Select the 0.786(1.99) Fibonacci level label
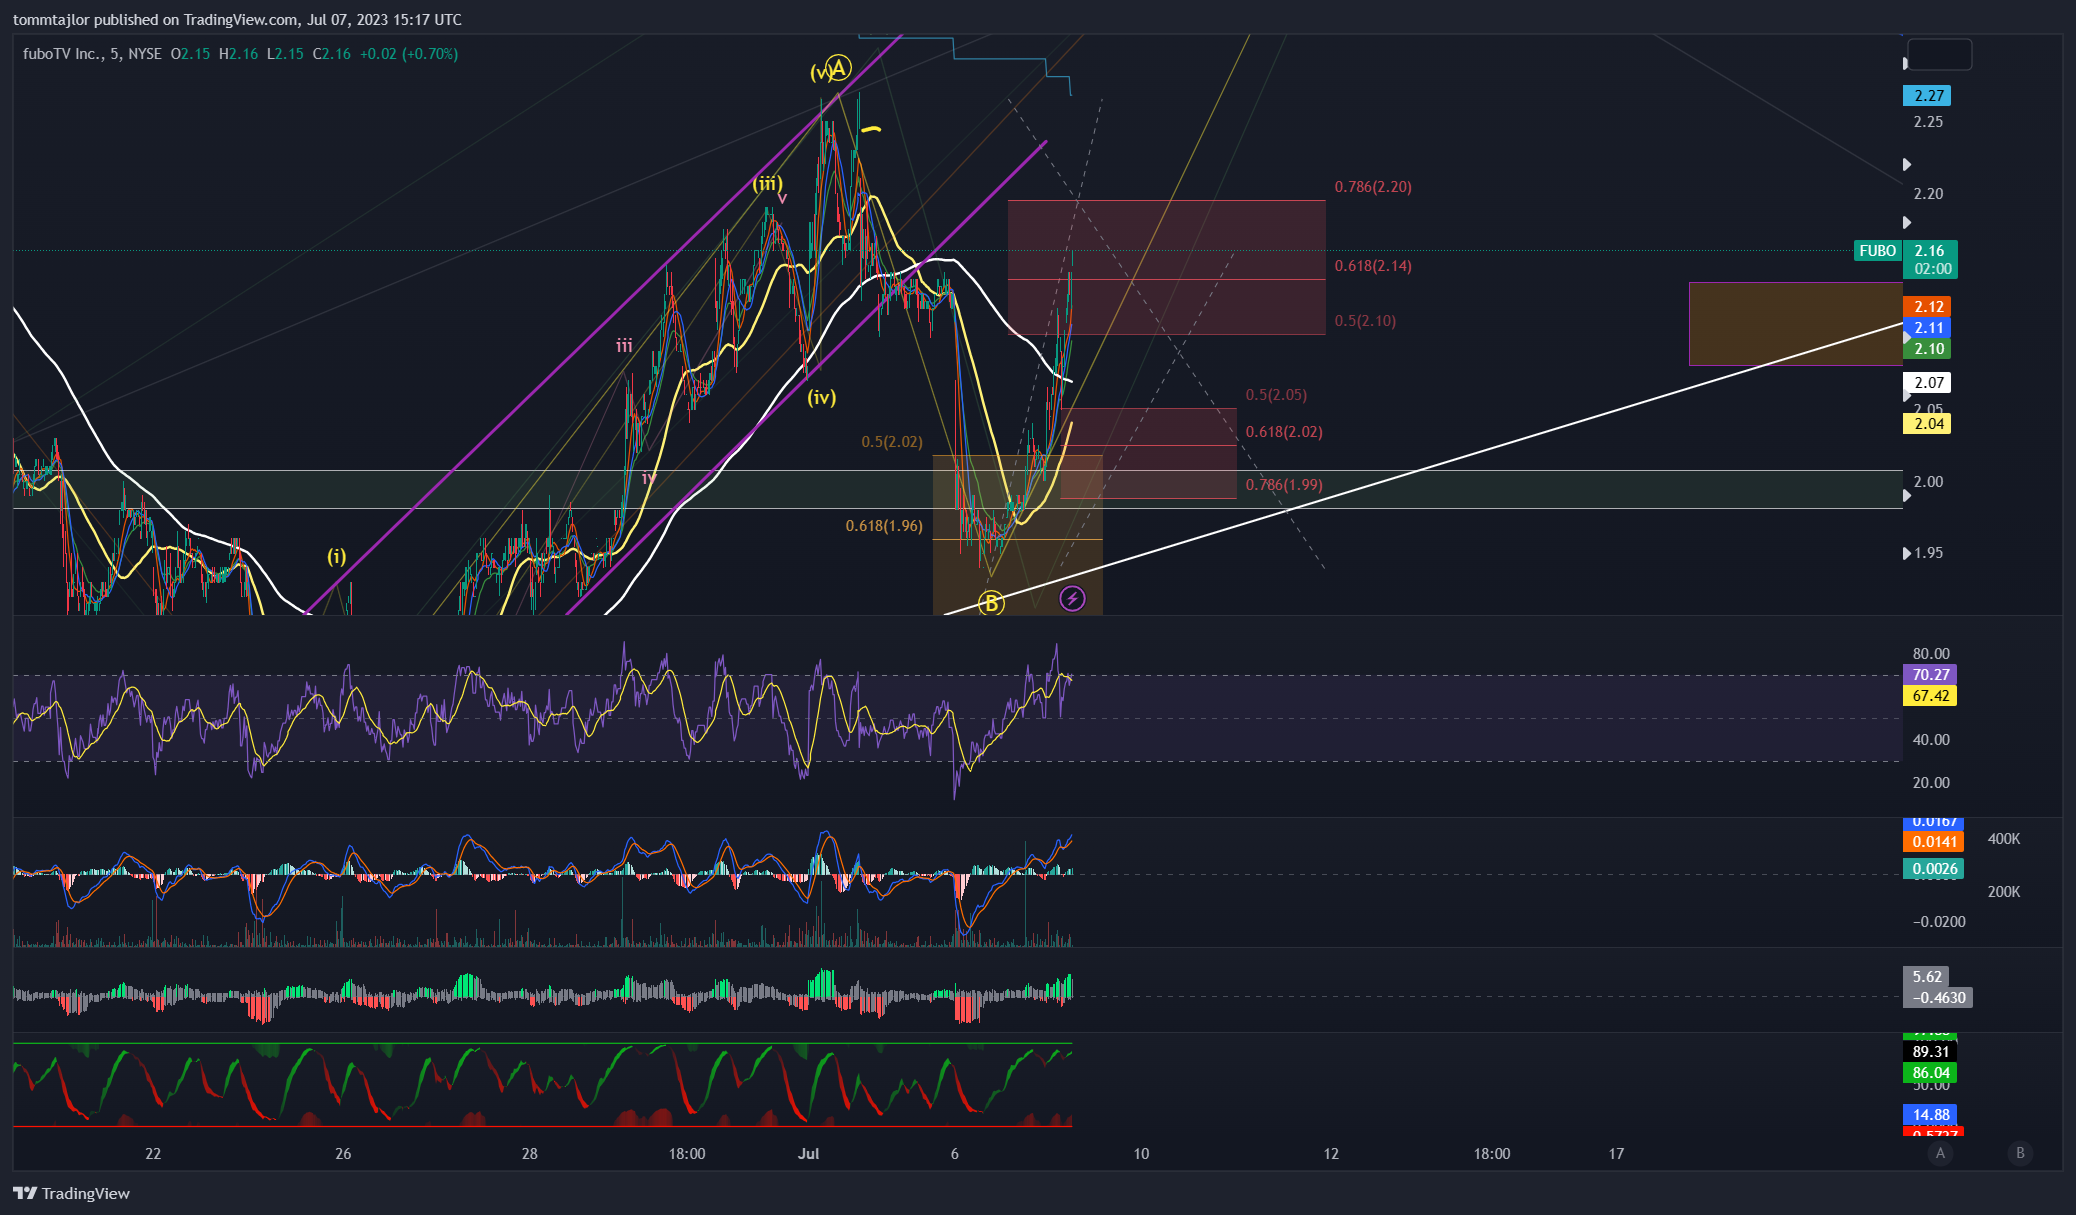The image size is (2076, 1215). point(1284,485)
